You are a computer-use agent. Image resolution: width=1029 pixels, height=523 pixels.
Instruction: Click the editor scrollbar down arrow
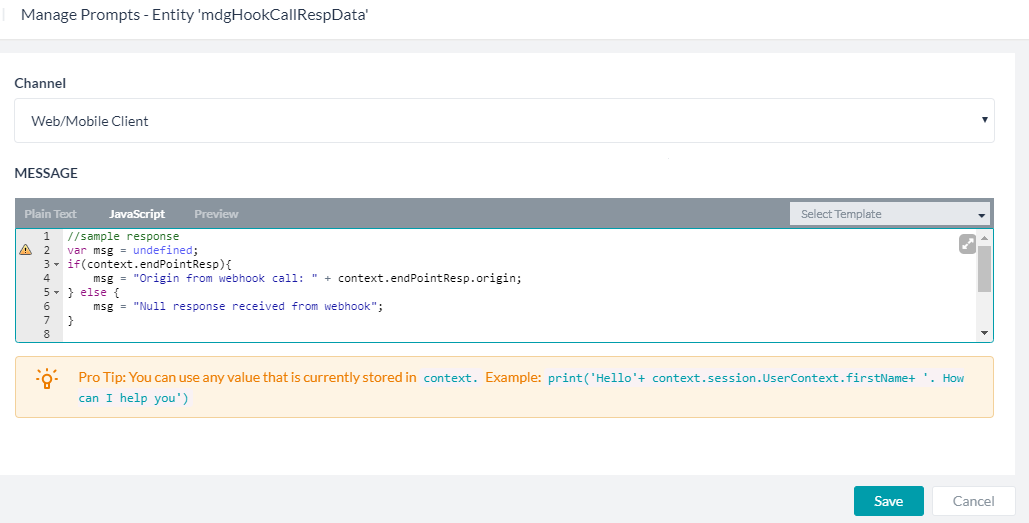click(x=984, y=333)
